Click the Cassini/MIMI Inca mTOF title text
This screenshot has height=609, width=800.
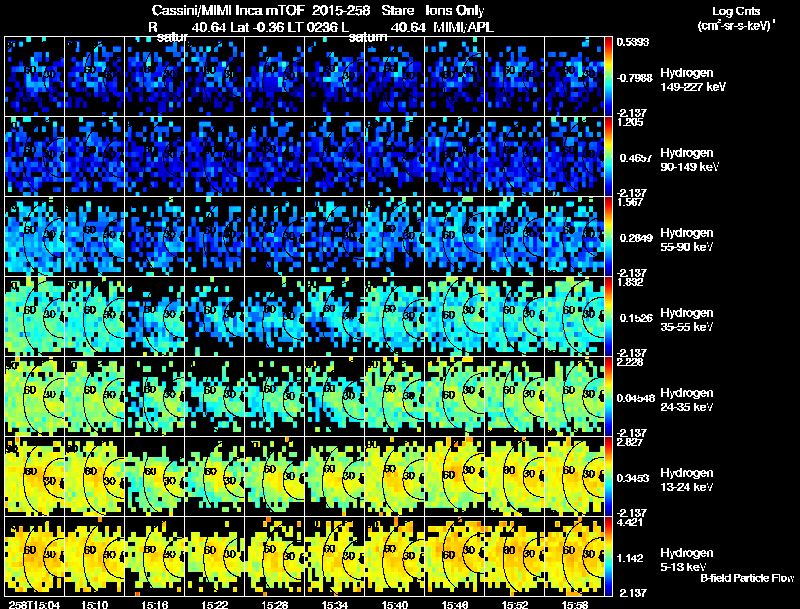point(228,10)
